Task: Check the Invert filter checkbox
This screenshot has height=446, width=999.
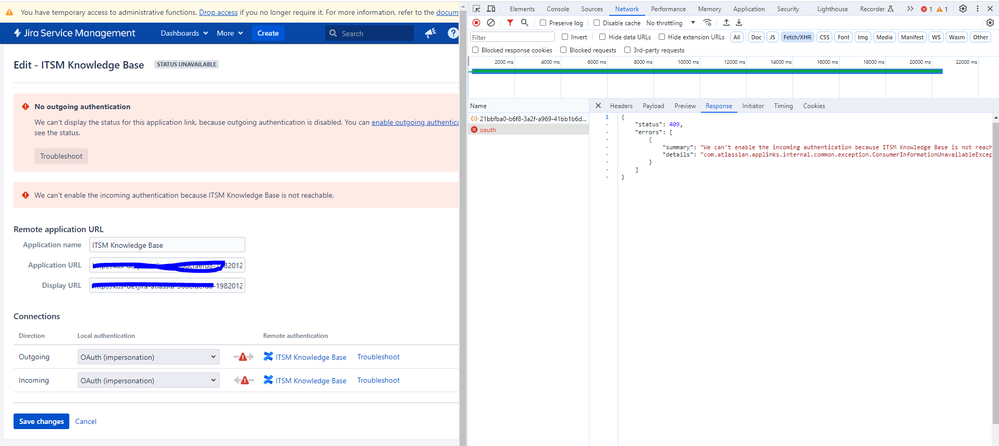Action: point(564,37)
